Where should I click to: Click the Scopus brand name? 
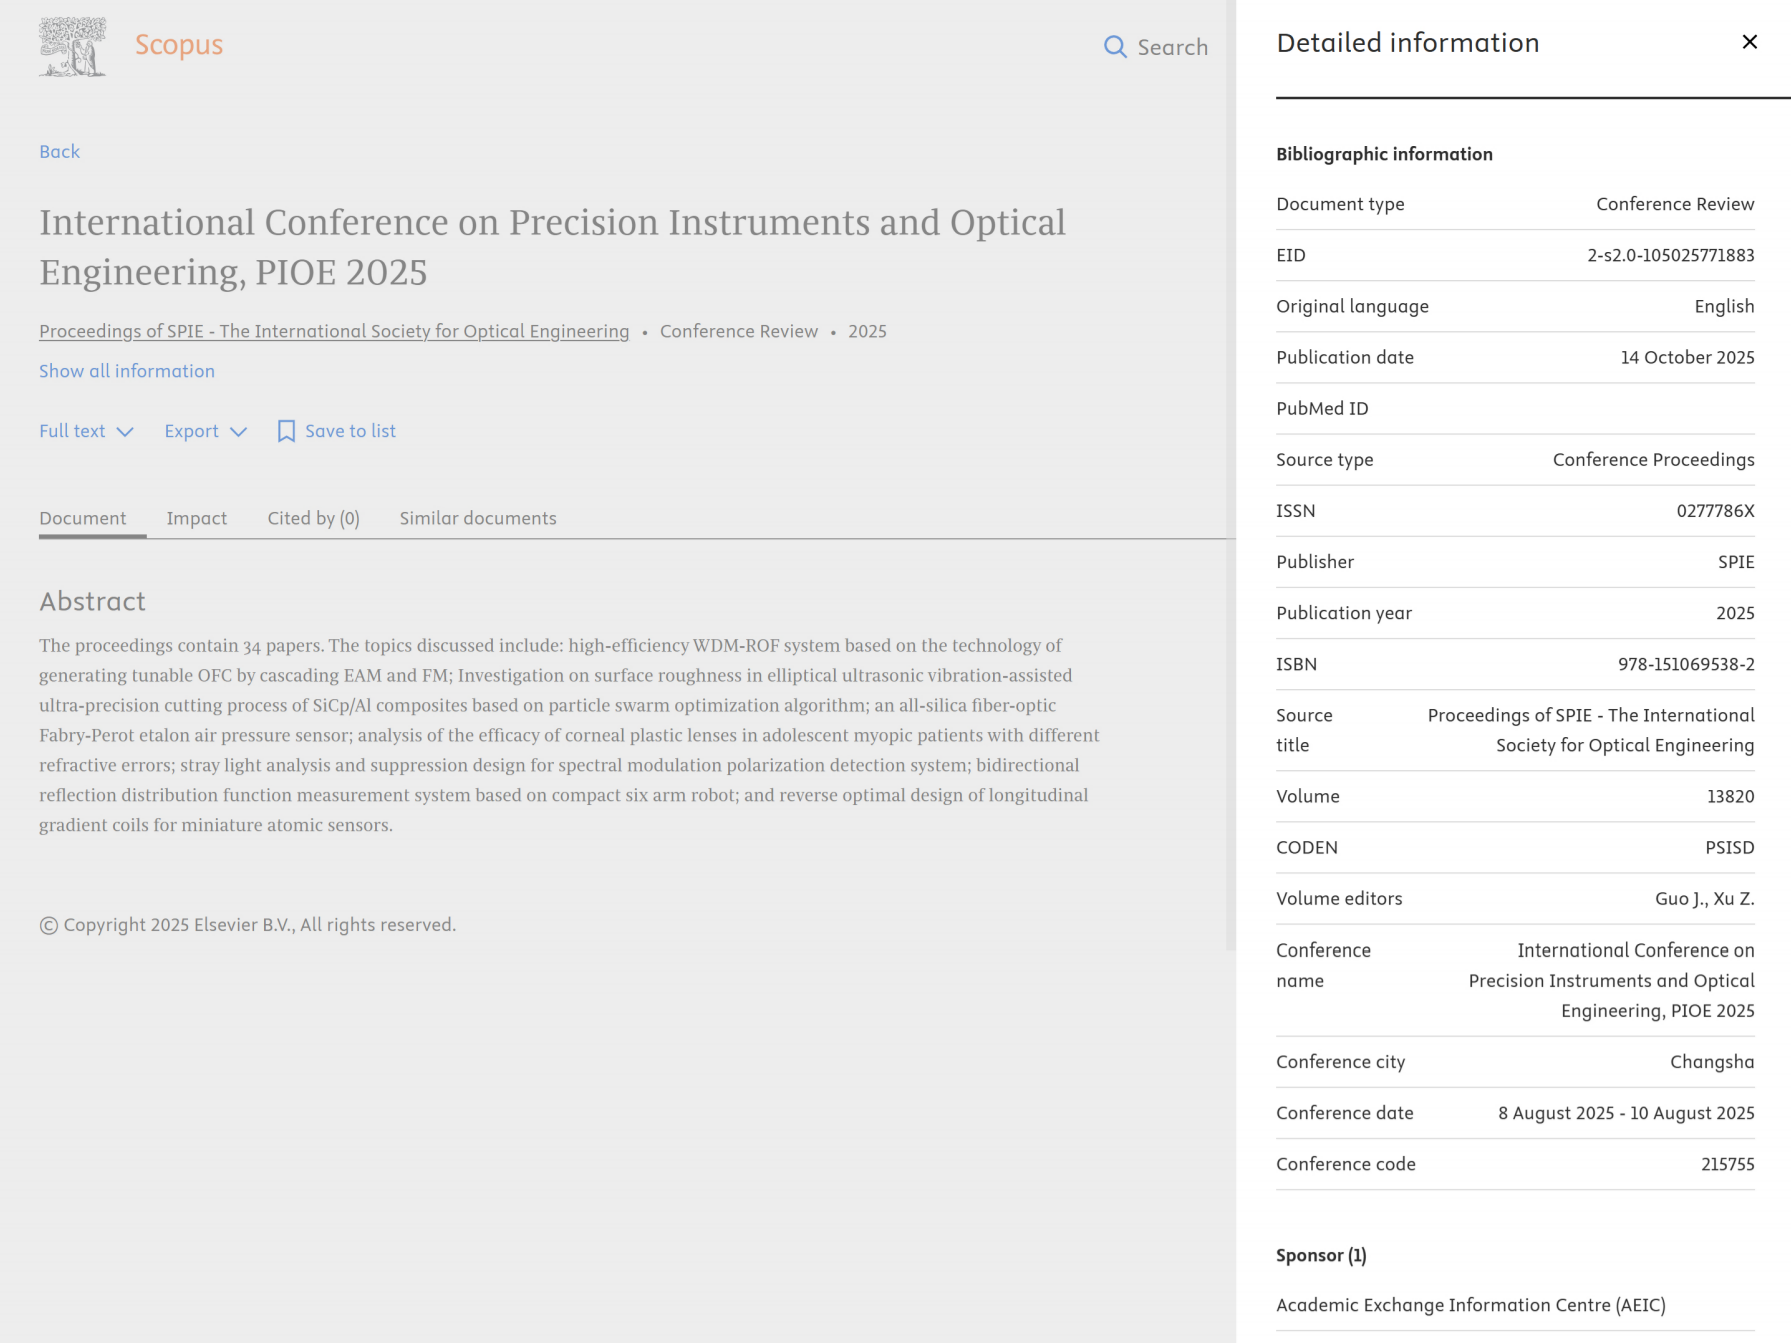coord(179,45)
